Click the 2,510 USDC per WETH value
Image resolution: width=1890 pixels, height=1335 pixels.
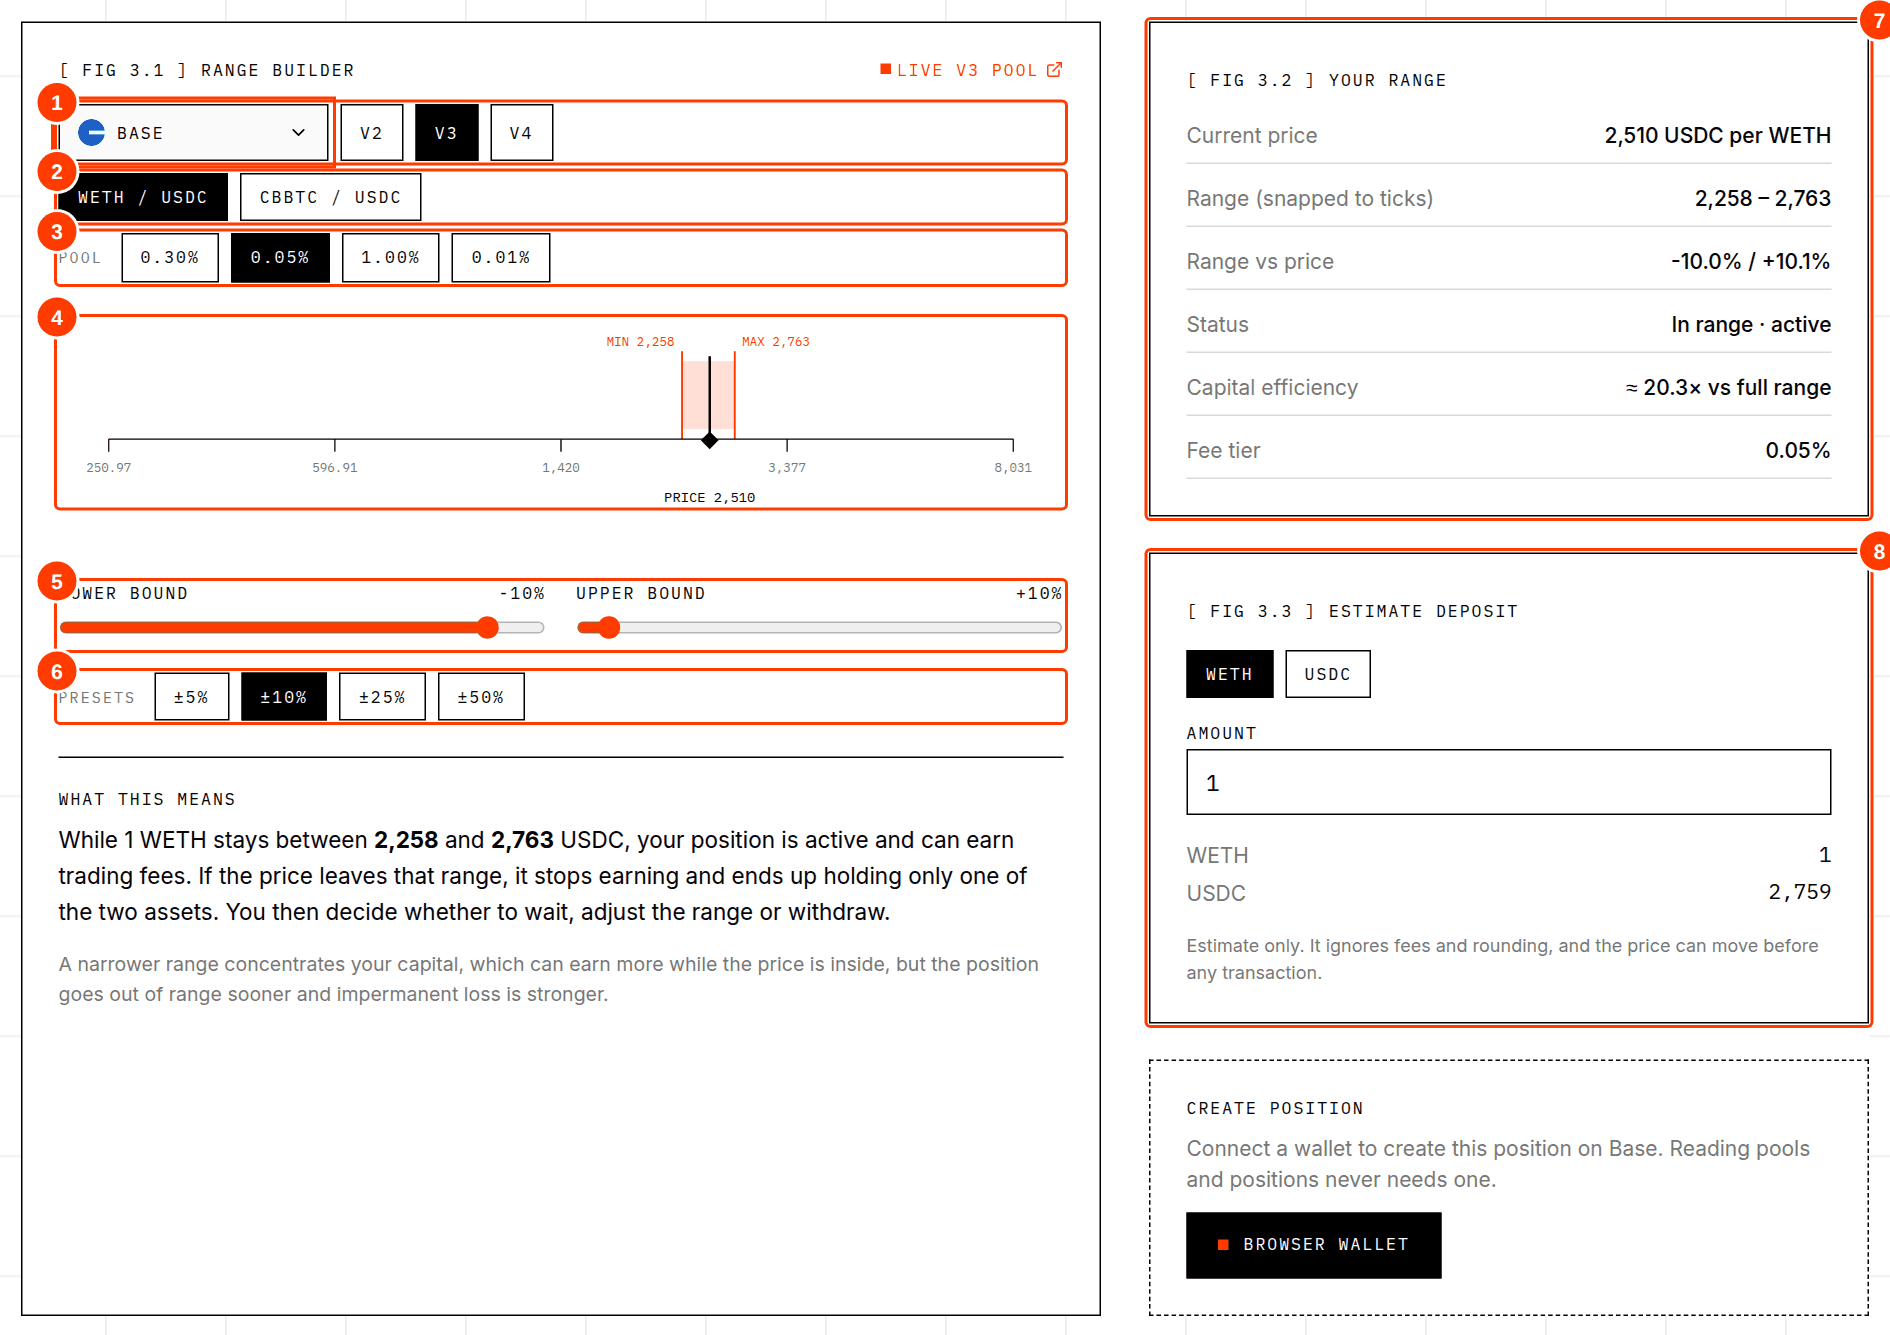pos(1718,135)
